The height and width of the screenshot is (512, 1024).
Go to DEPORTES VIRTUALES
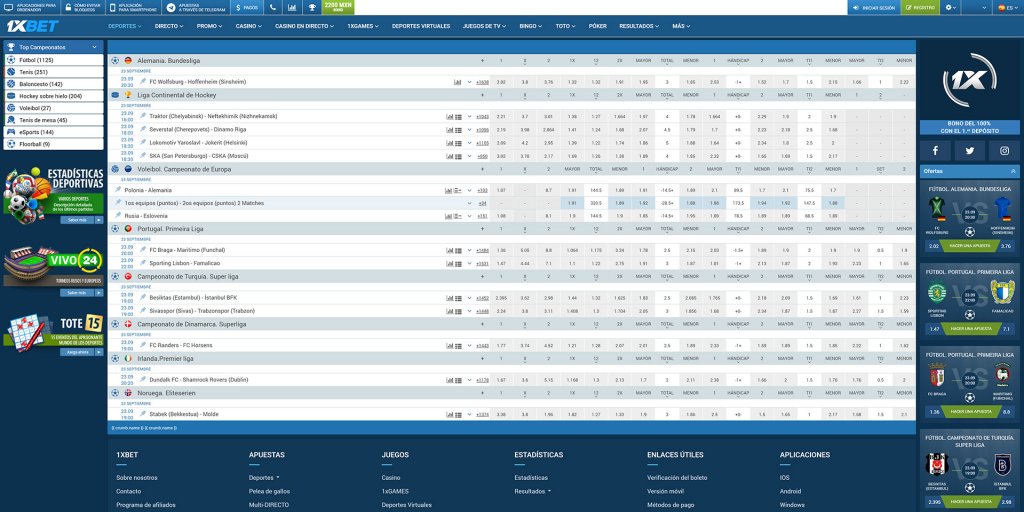click(x=421, y=26)
